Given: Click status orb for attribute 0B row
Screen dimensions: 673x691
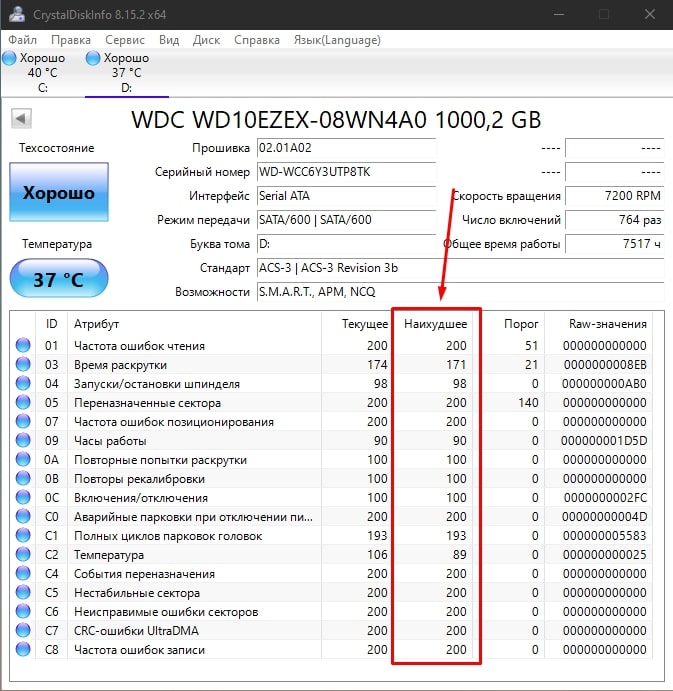Looking at the screenshot, I should (23, 478).
